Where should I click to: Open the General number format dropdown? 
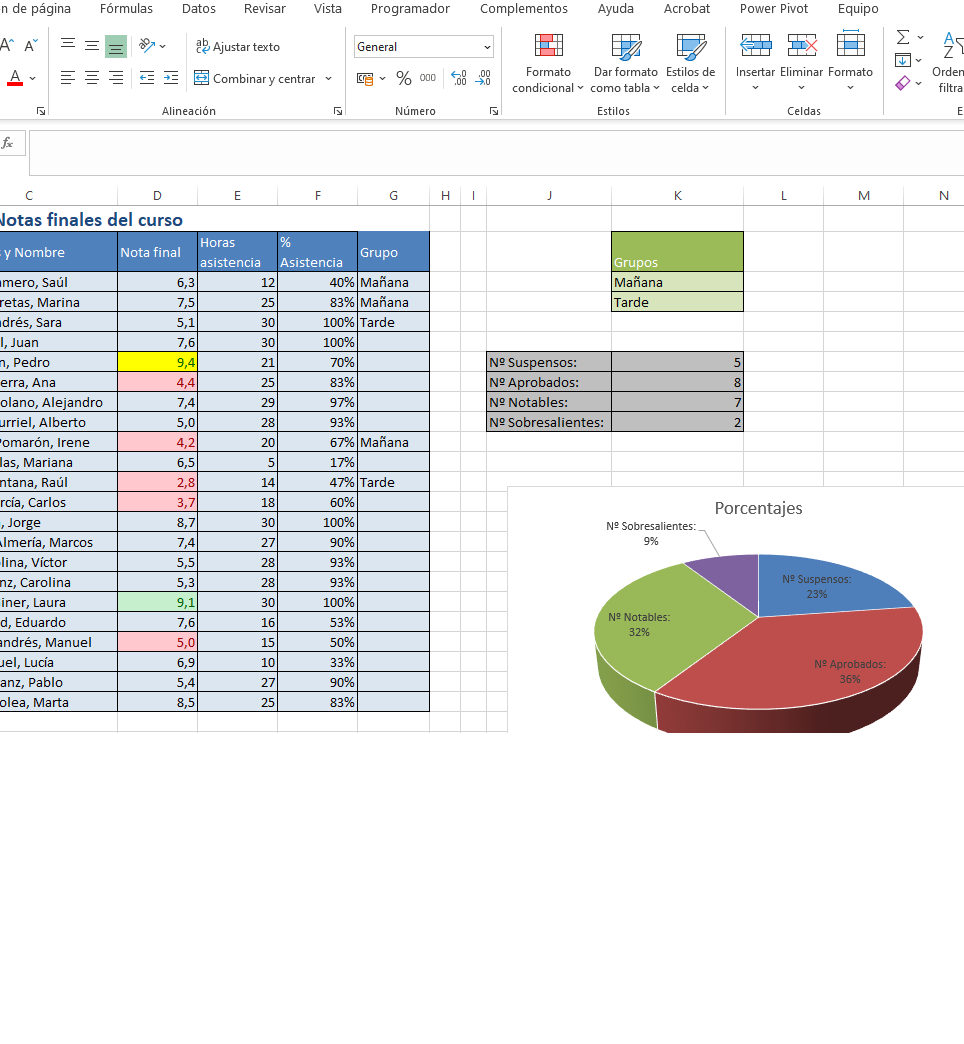(x=487, y=47)
